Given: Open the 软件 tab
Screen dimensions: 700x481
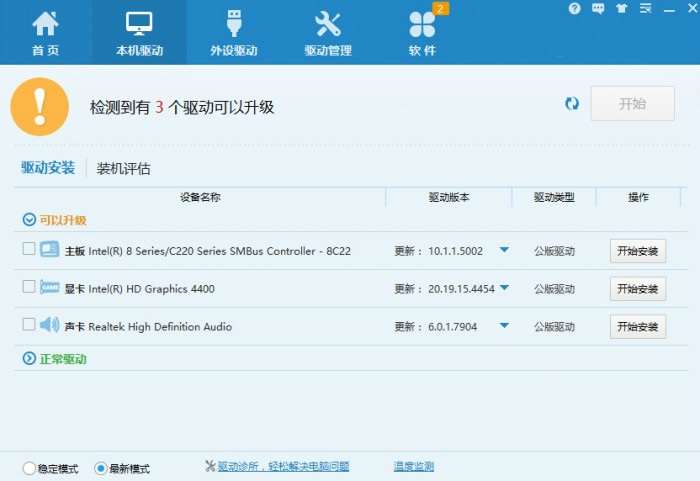Looking at the screenshot, I should click(422, 34).
